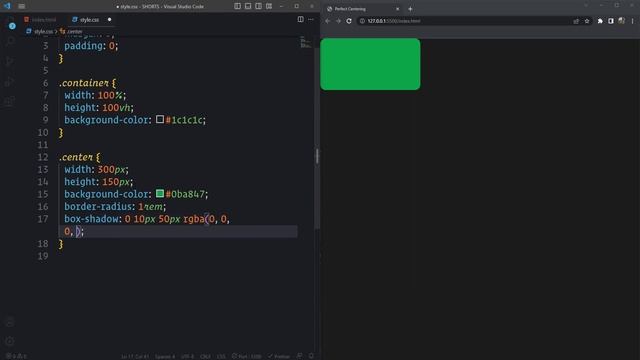Viewport: 640px width, 360px height.
Task: Open the Search view in the activity bar
Action: (x=11, y=42)
